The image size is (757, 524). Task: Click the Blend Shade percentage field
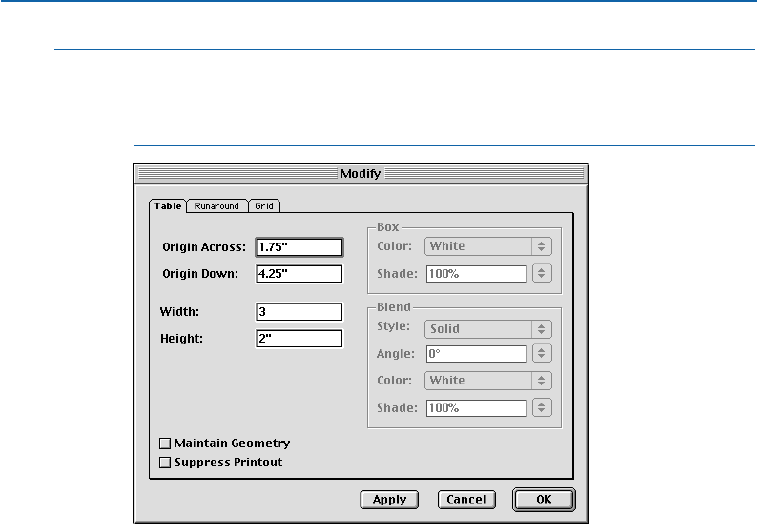476,408
